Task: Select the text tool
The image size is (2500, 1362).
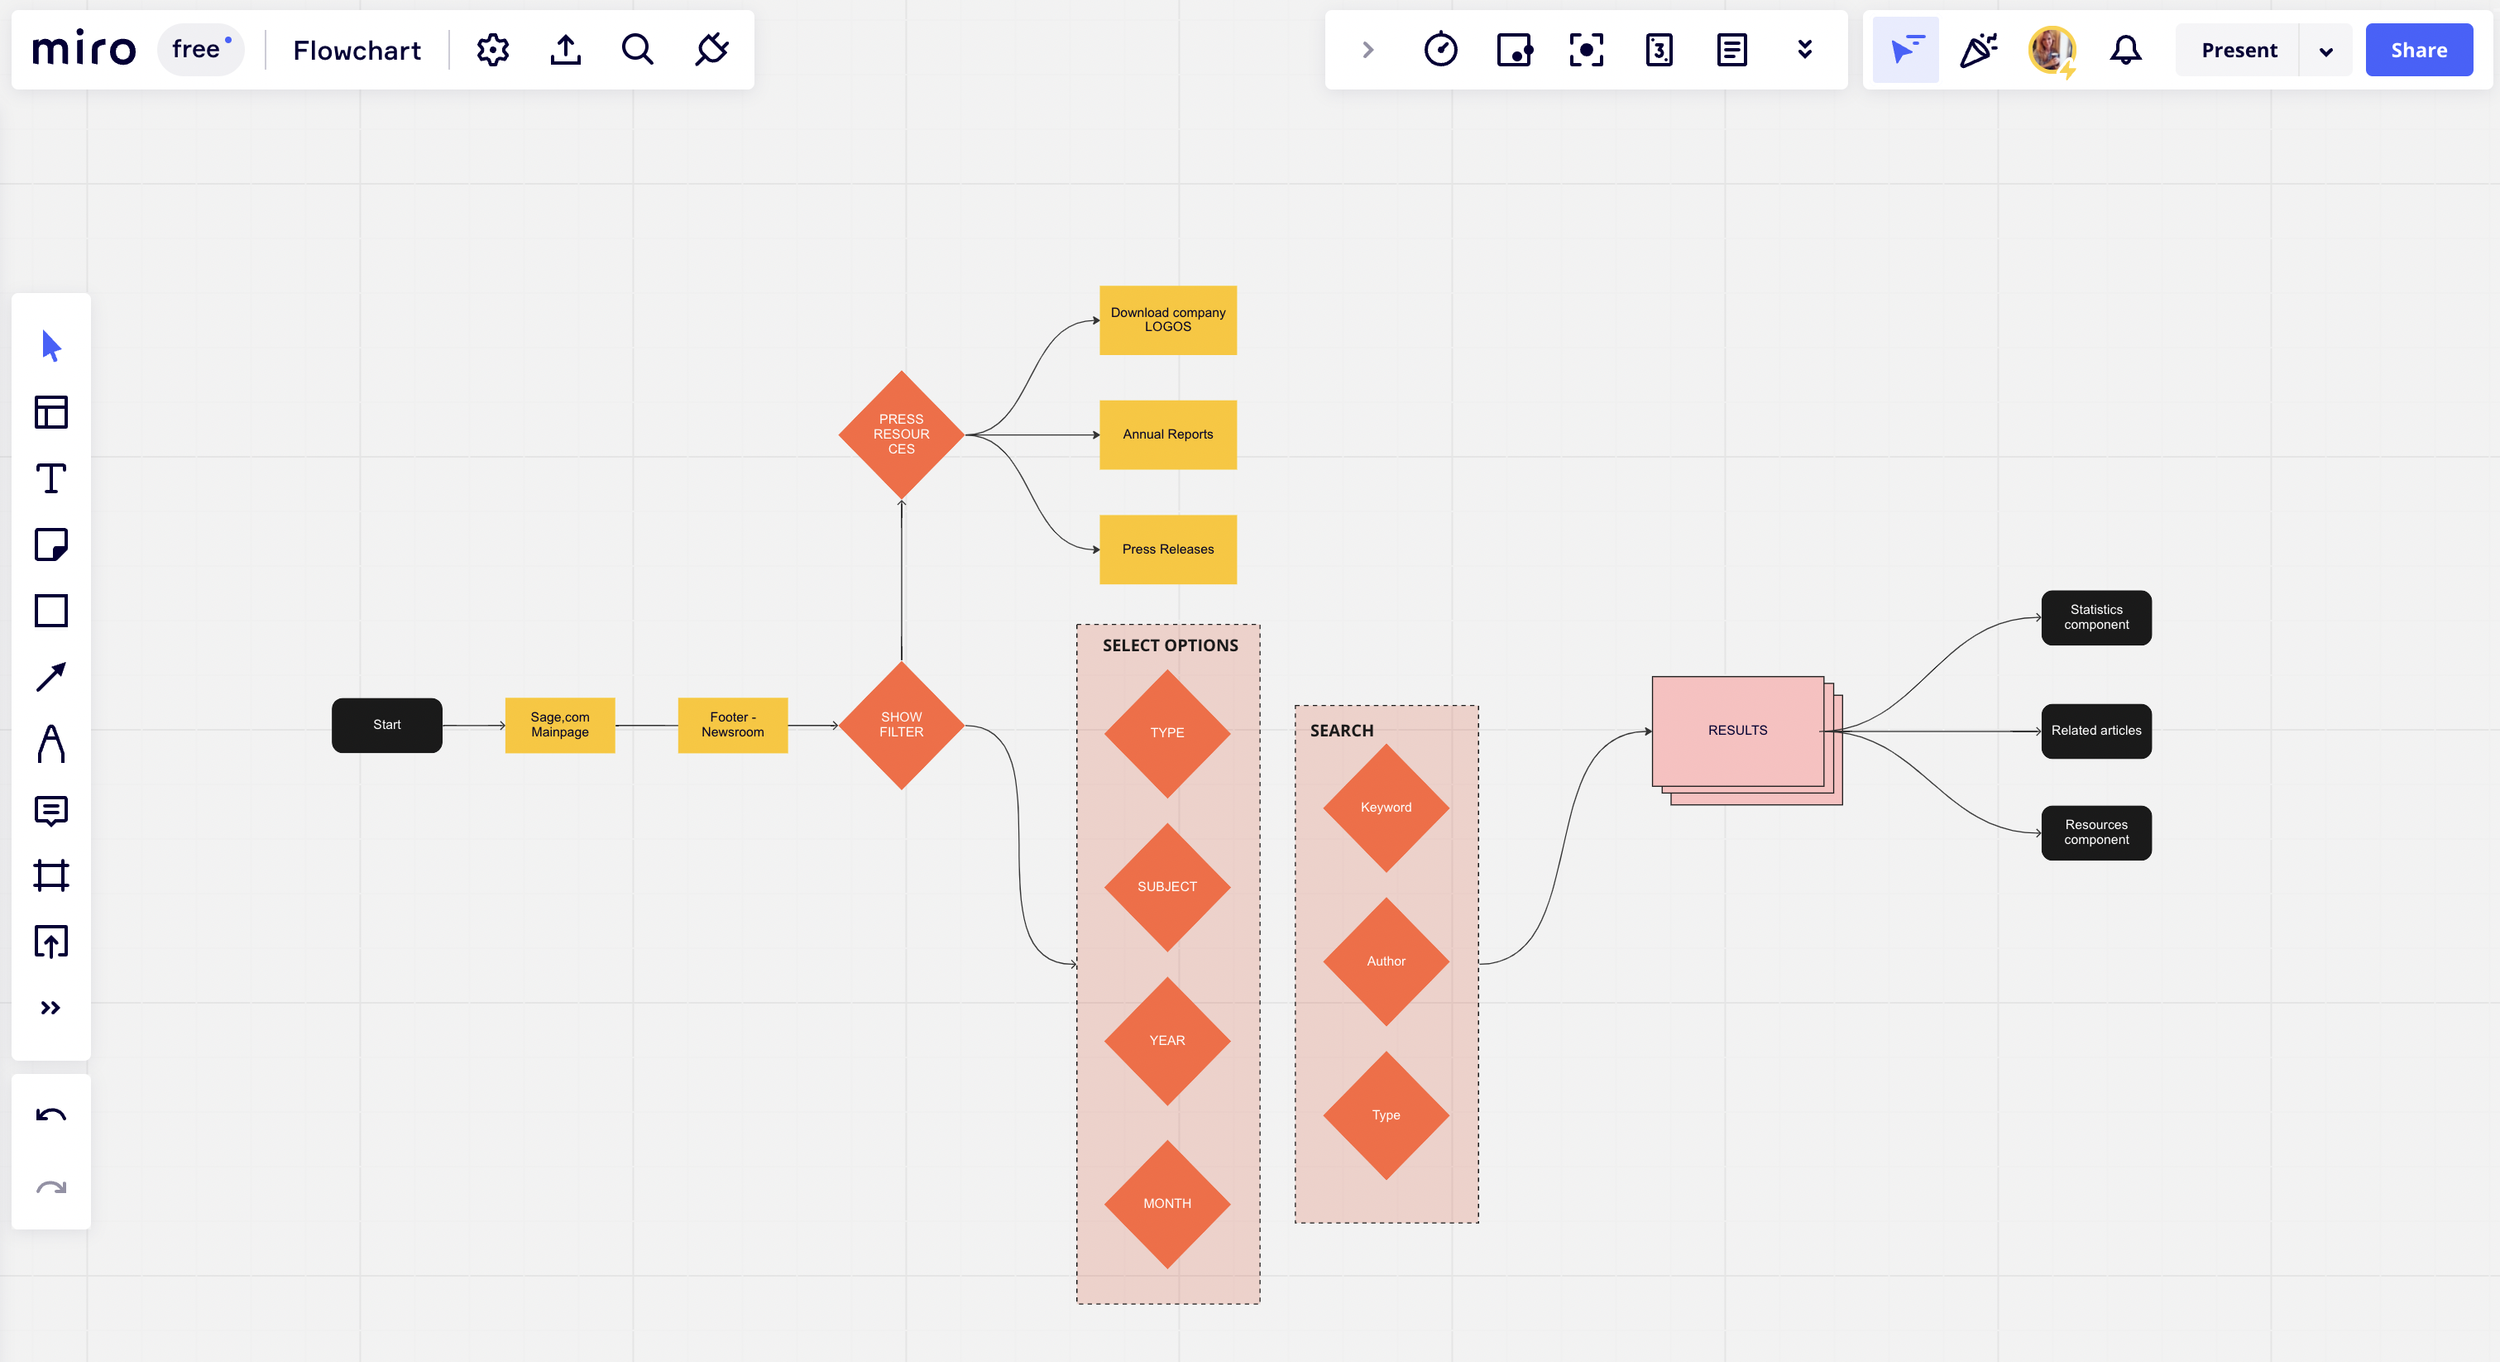Action: 51,479
